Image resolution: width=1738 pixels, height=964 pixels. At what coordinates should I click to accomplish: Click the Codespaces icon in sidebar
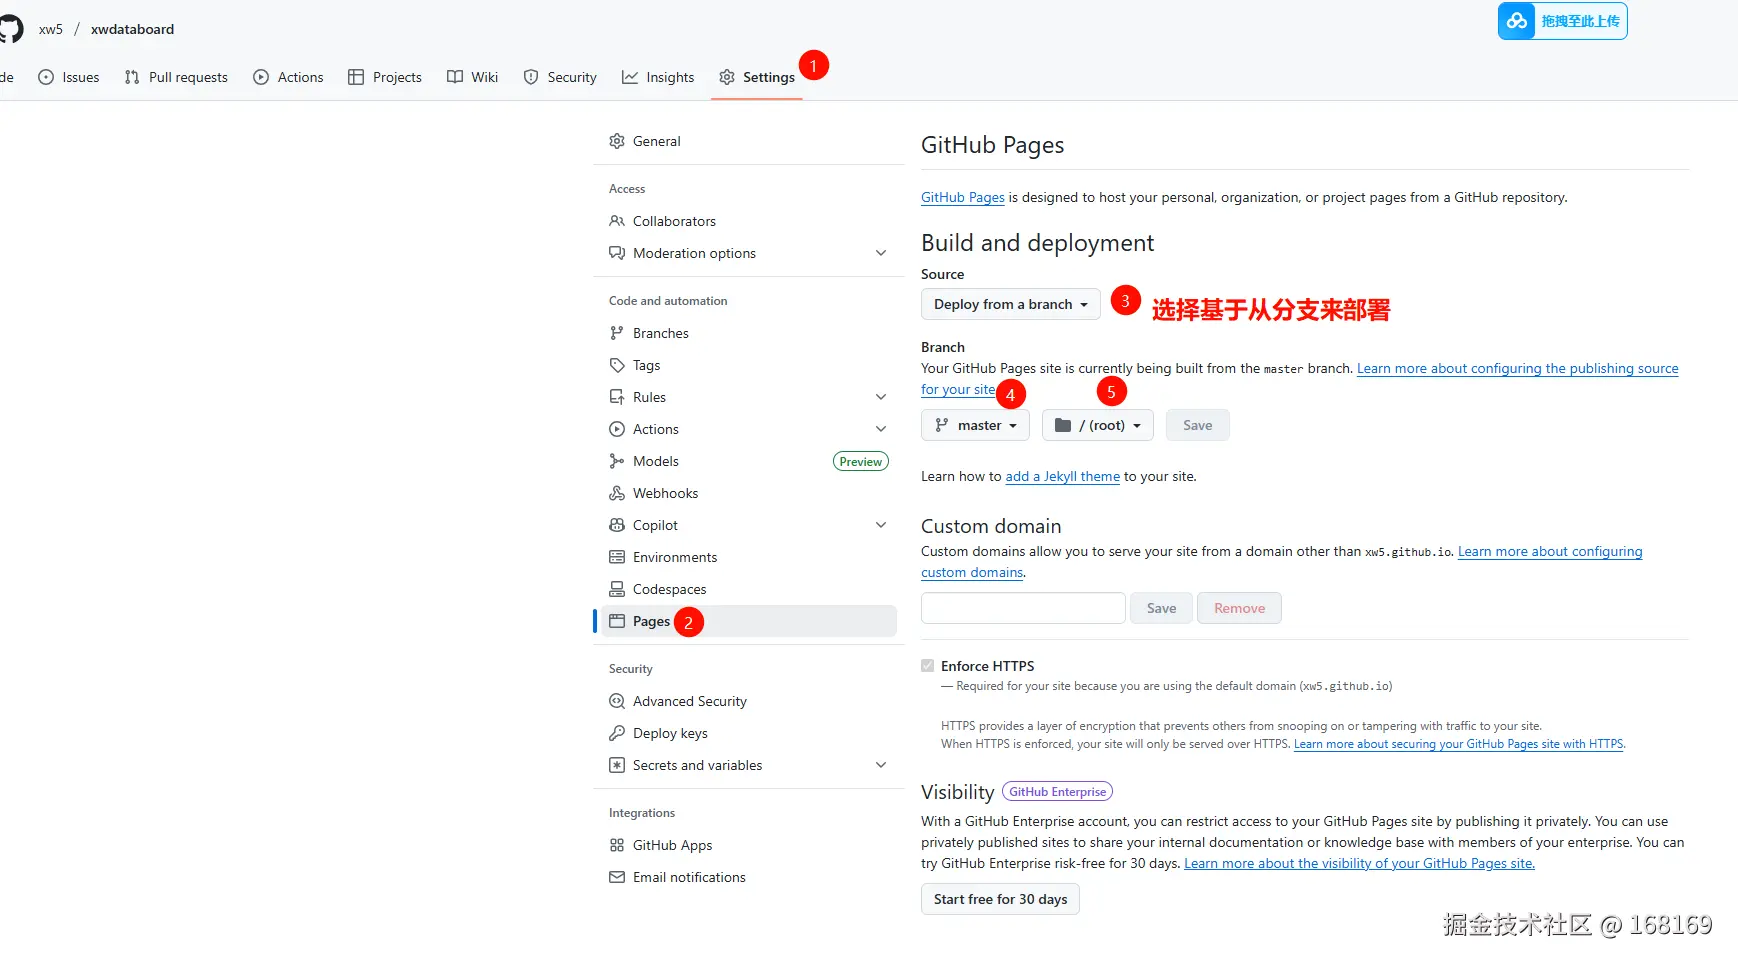617,589
